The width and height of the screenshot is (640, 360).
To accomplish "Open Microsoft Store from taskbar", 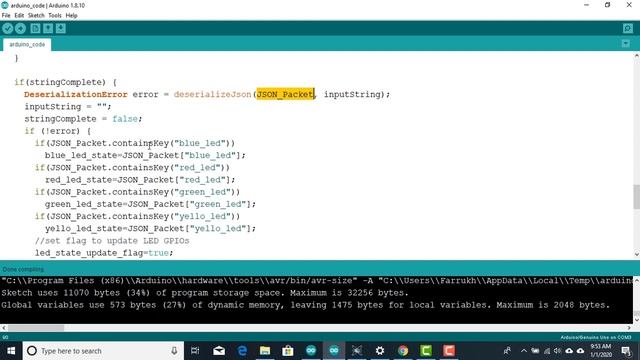I will (x=288, y=351).
